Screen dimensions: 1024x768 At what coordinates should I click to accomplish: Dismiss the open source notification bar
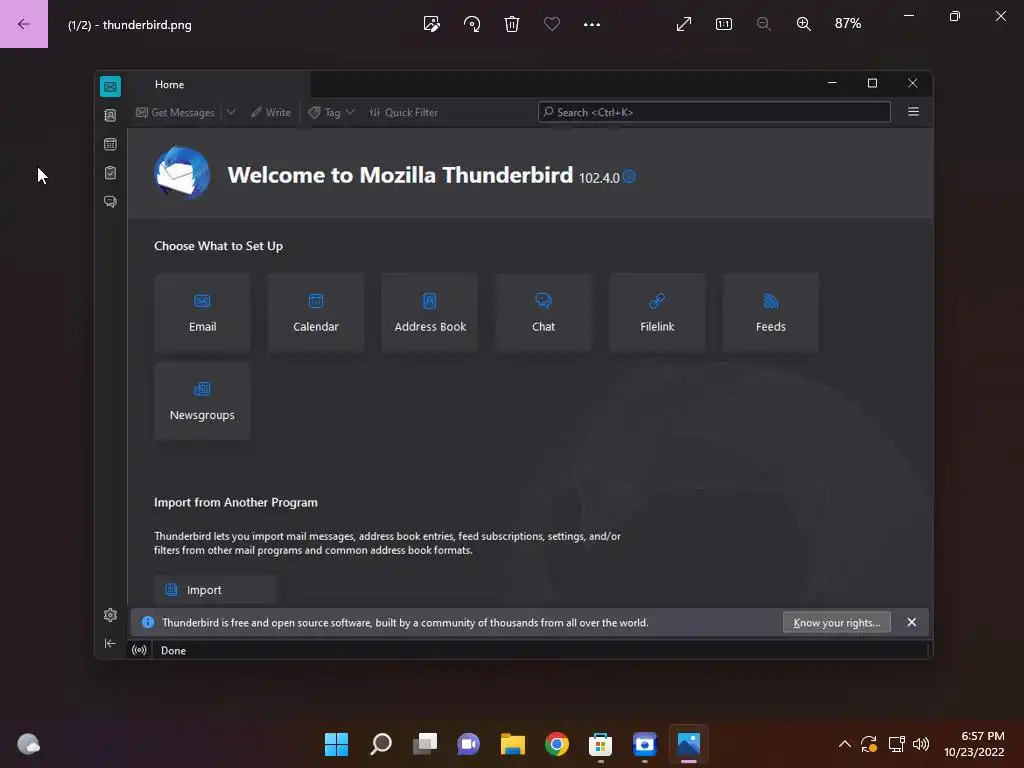[x=912, y=622]
